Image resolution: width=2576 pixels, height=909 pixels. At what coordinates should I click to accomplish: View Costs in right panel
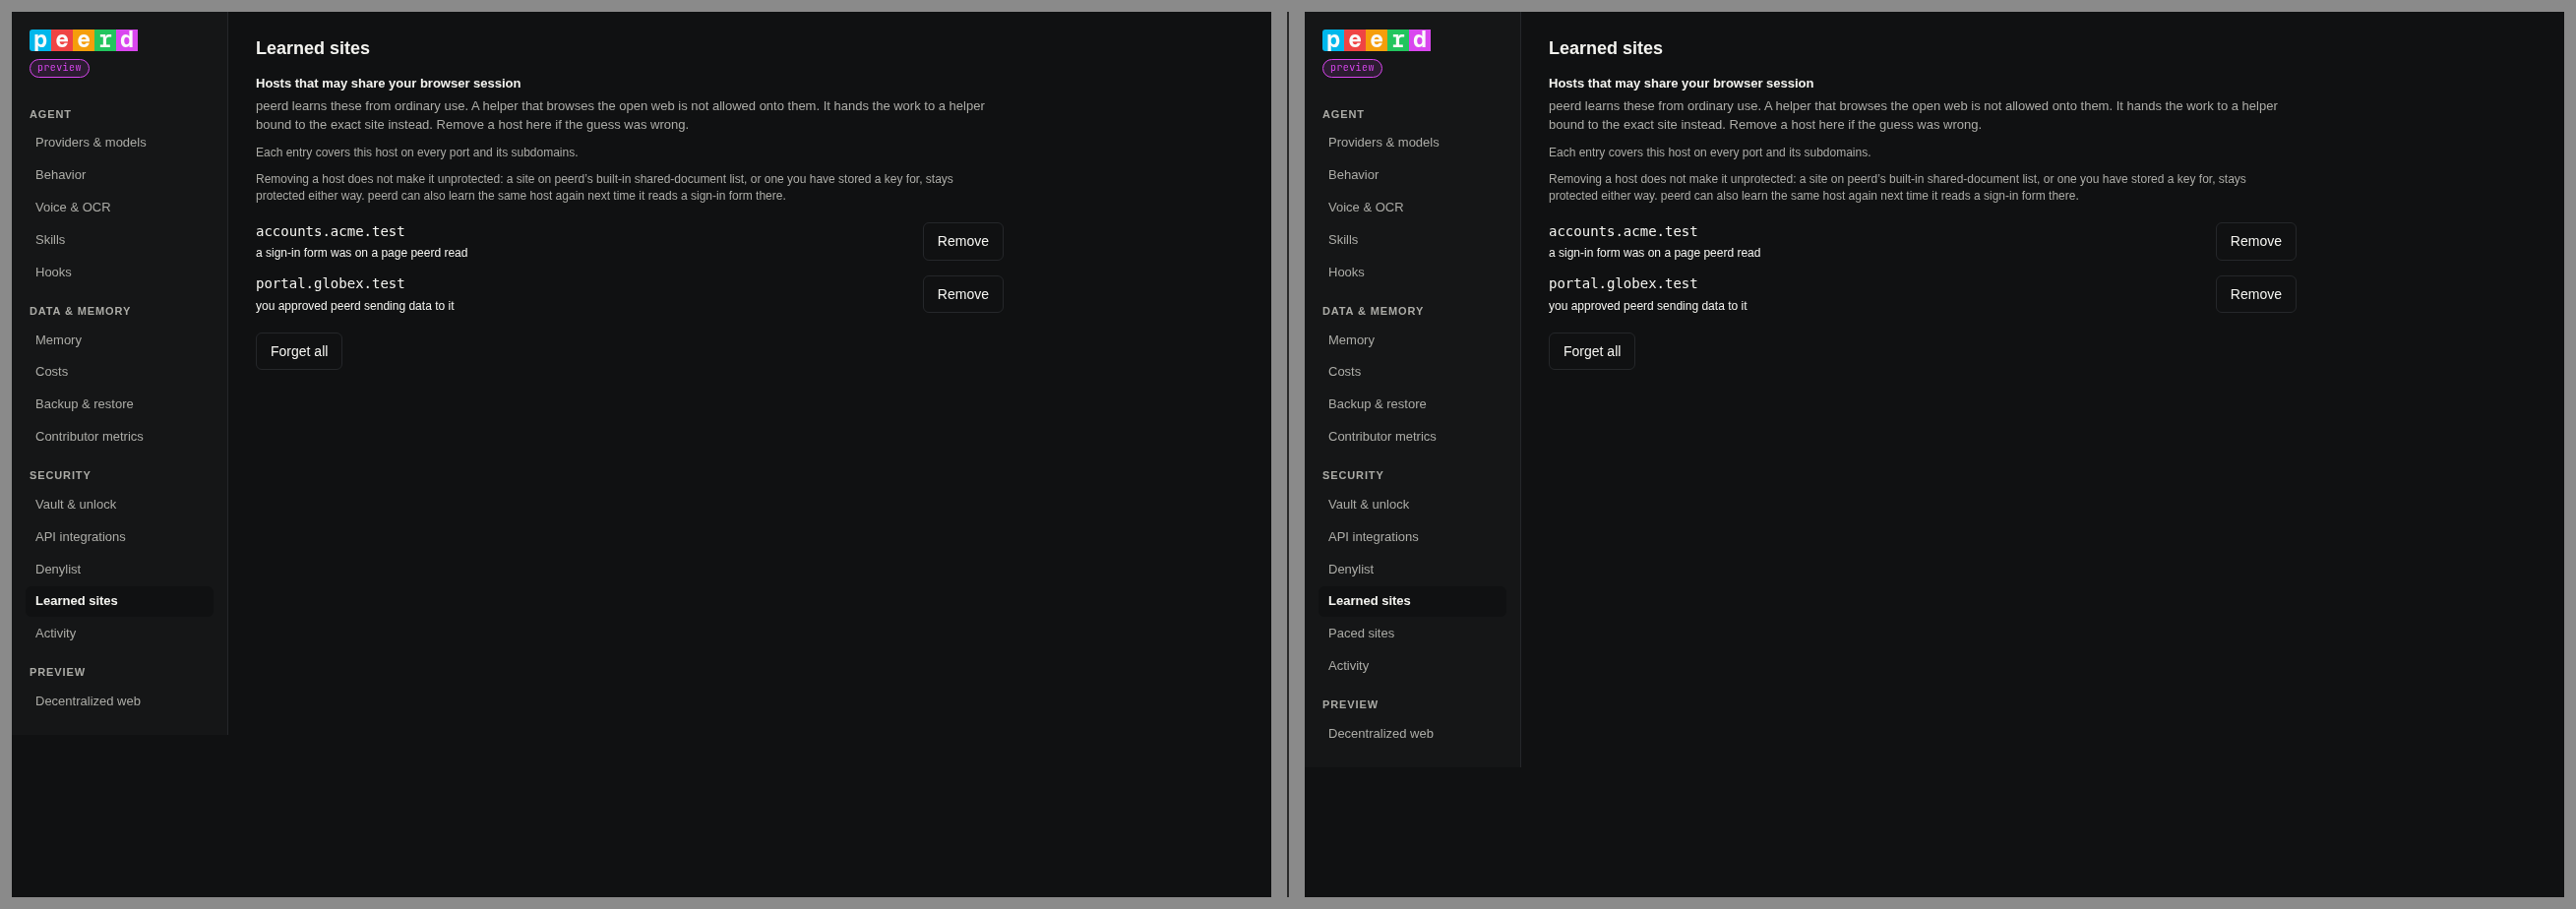pyautogui.click(x=1412, y=372)
